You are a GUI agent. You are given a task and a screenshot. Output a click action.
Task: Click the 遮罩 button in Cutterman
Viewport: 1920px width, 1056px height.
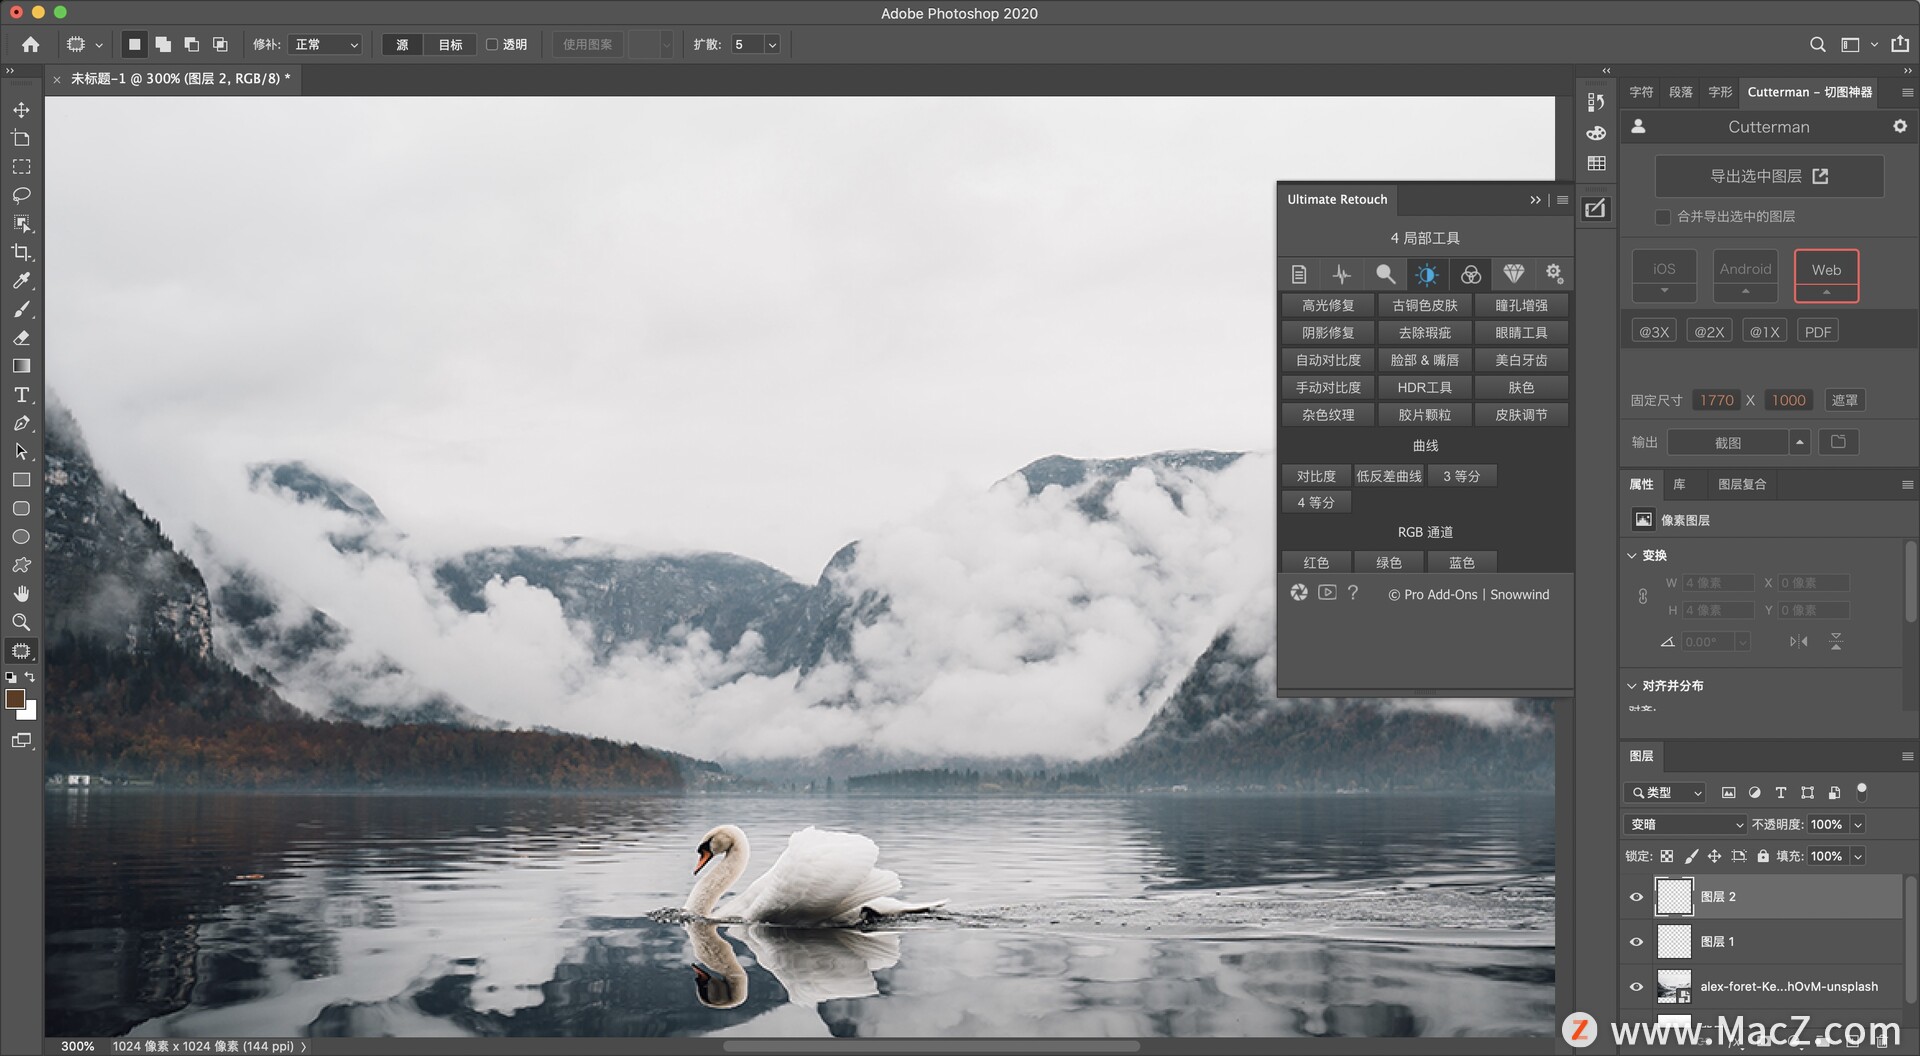1844,400
